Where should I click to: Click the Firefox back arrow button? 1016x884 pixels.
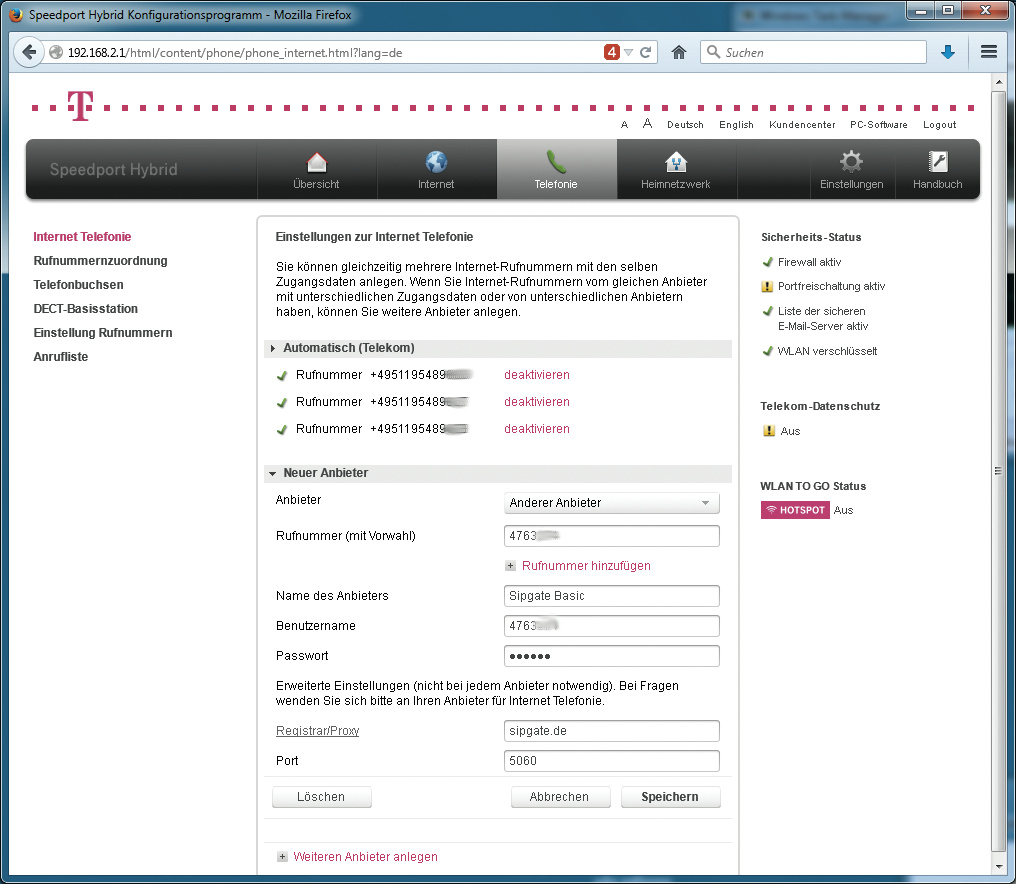pos(29,52)
